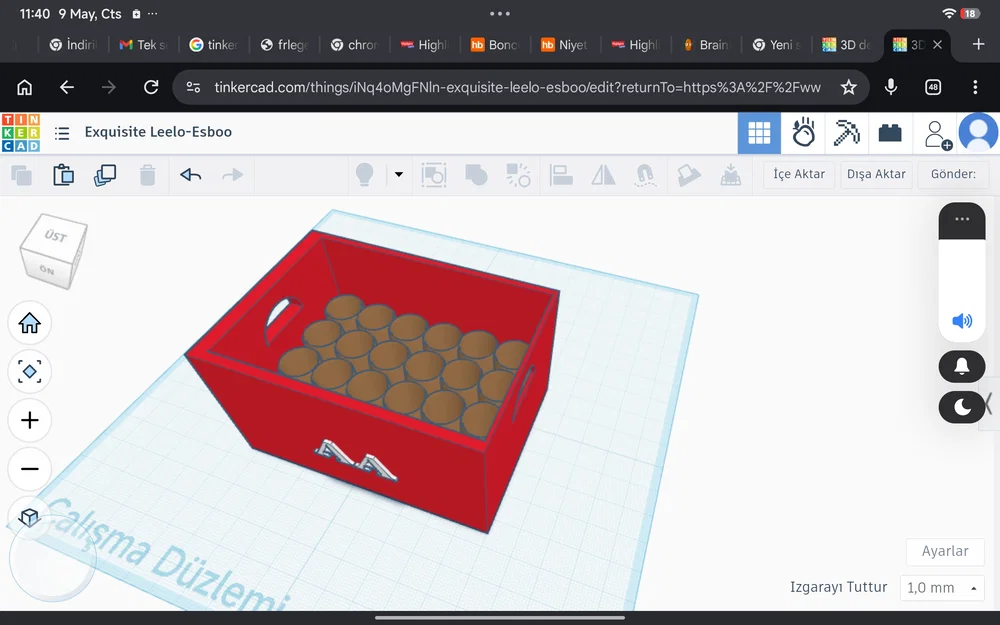
Task: Switch to the Tek s Gmail tab
Action: tap(143, 45)
